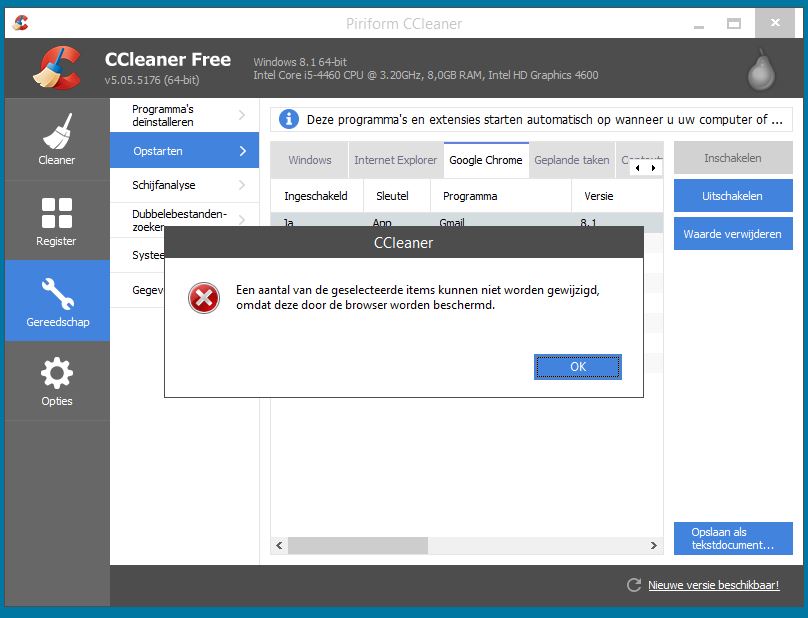808x618 pixels.
Task: Switch to the Google Chrome tab
Action: [x=486, y=160]
